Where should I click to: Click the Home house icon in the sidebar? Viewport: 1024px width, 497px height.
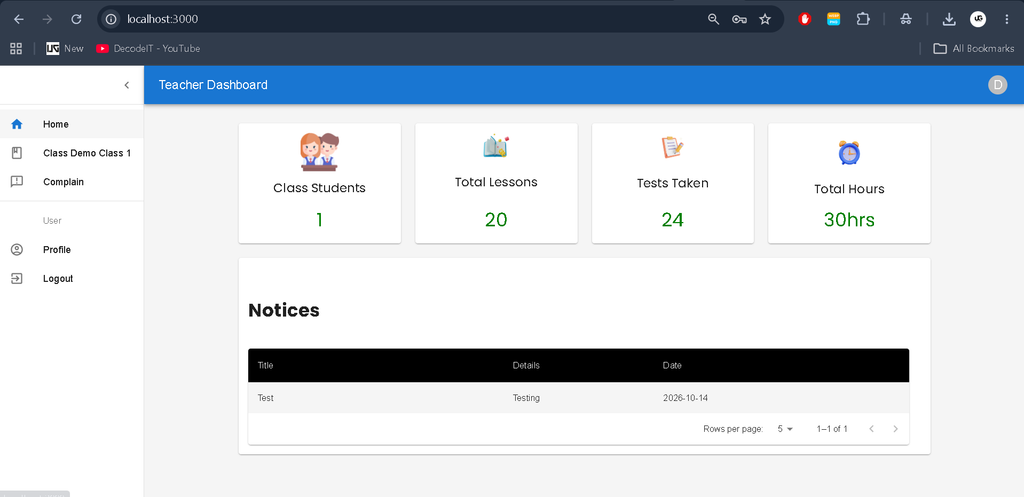click(x=17, y=124)
